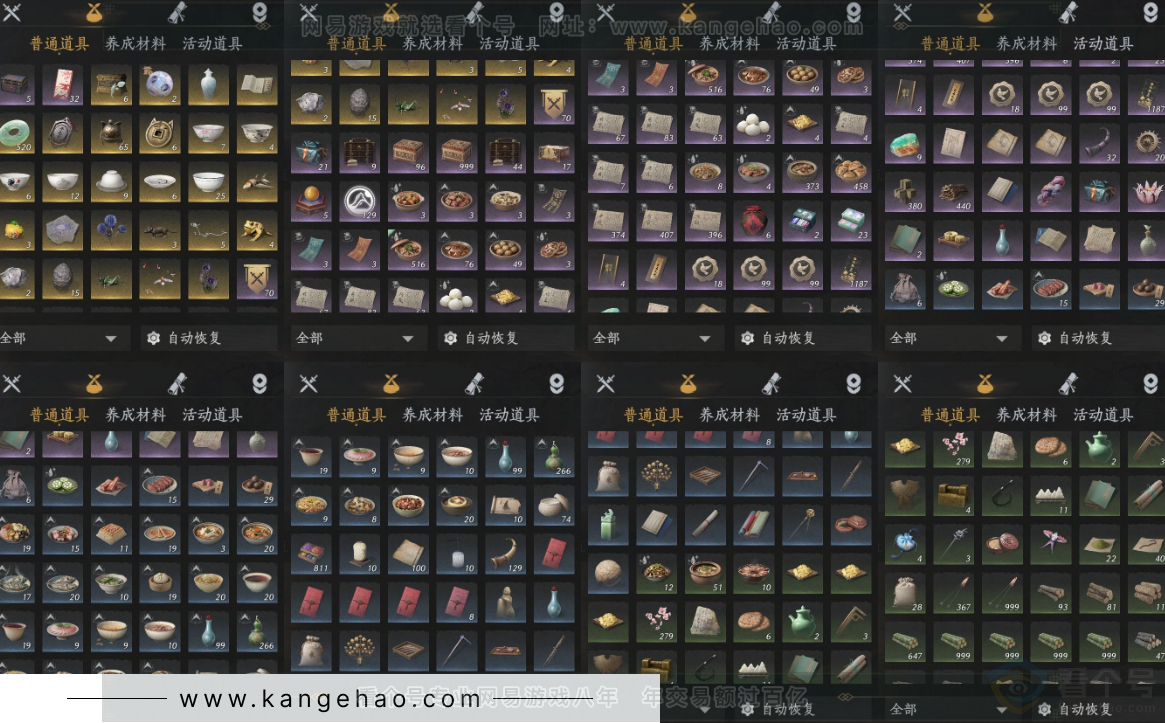This screenshot has width=1165, height=723.
Task: Select the red wine jar item
Action: coord(753,221)
